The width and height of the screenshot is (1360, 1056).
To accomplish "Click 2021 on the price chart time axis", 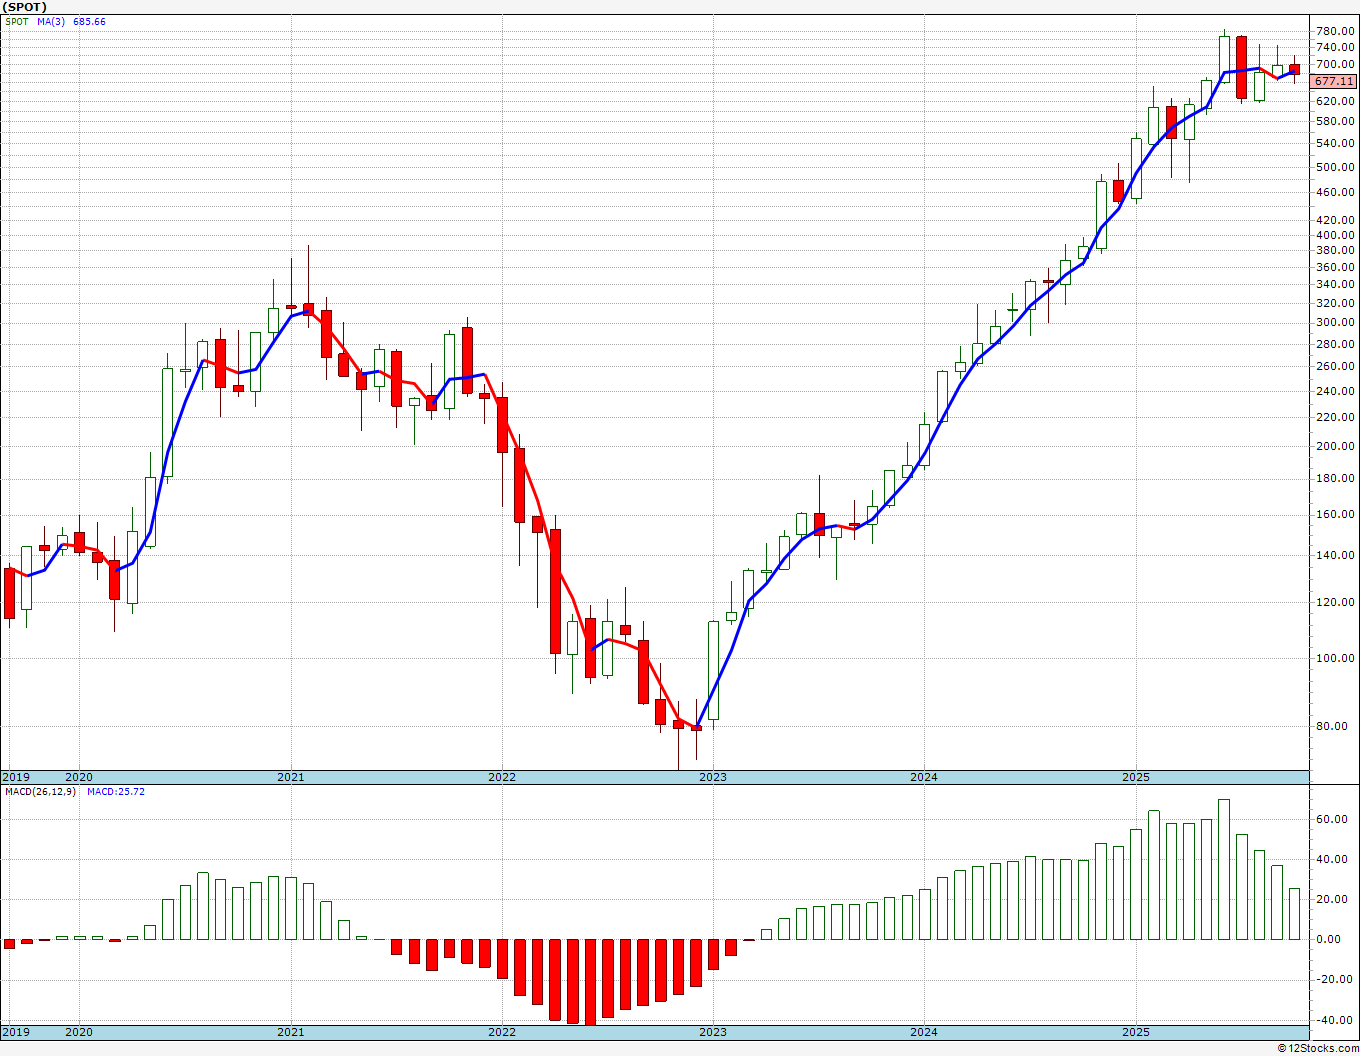I will [x=290, y=777].
